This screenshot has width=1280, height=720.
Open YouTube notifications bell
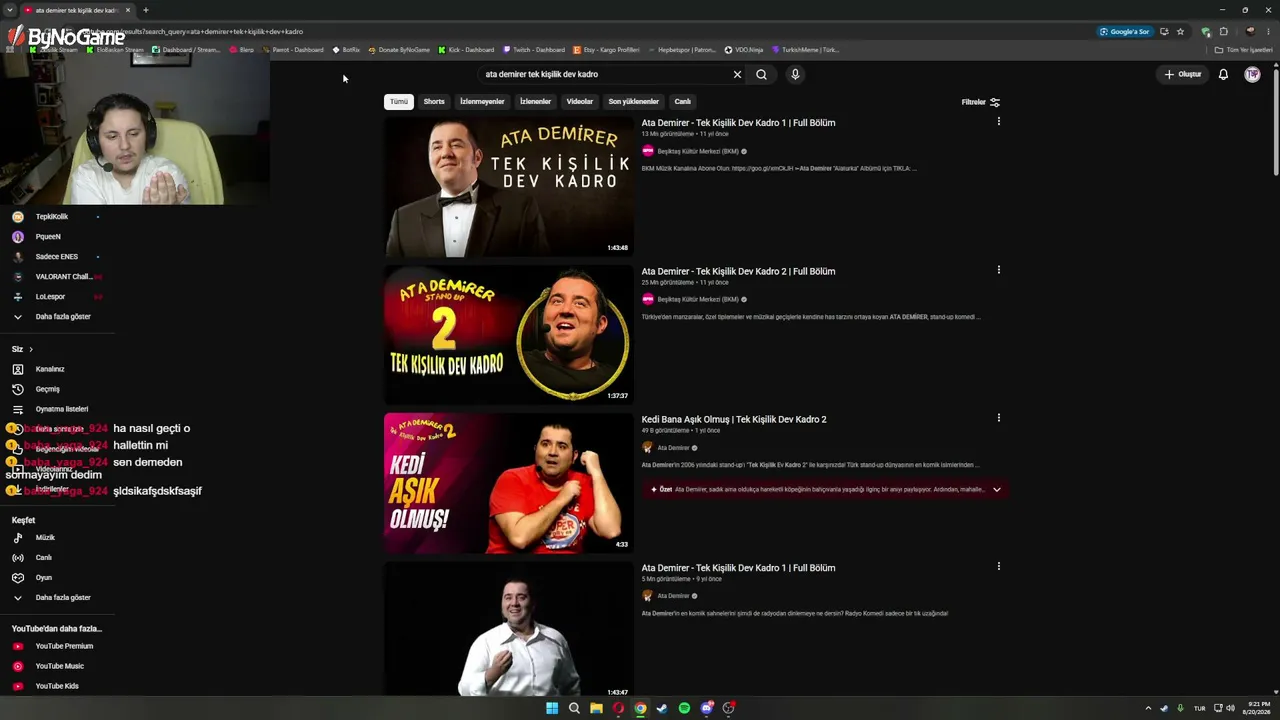click(1223, 74)
